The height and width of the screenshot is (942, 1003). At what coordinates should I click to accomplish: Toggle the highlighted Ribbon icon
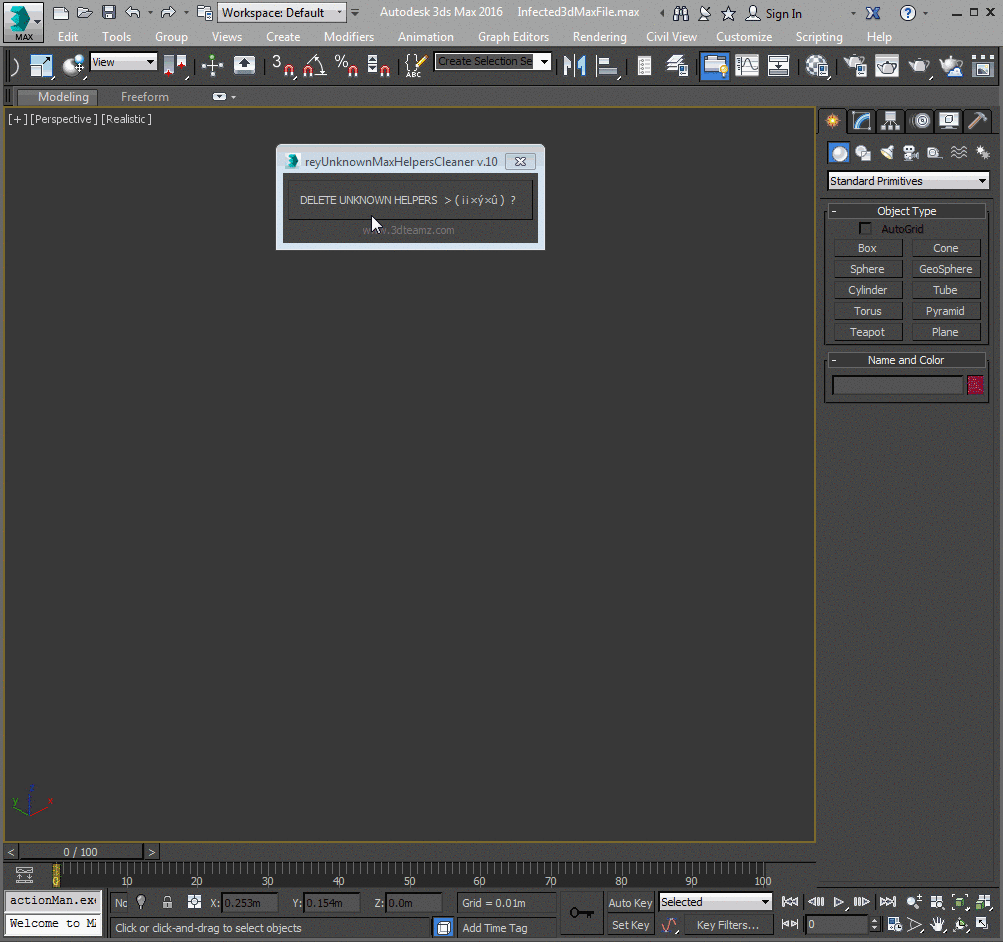[x=715, y=66]
